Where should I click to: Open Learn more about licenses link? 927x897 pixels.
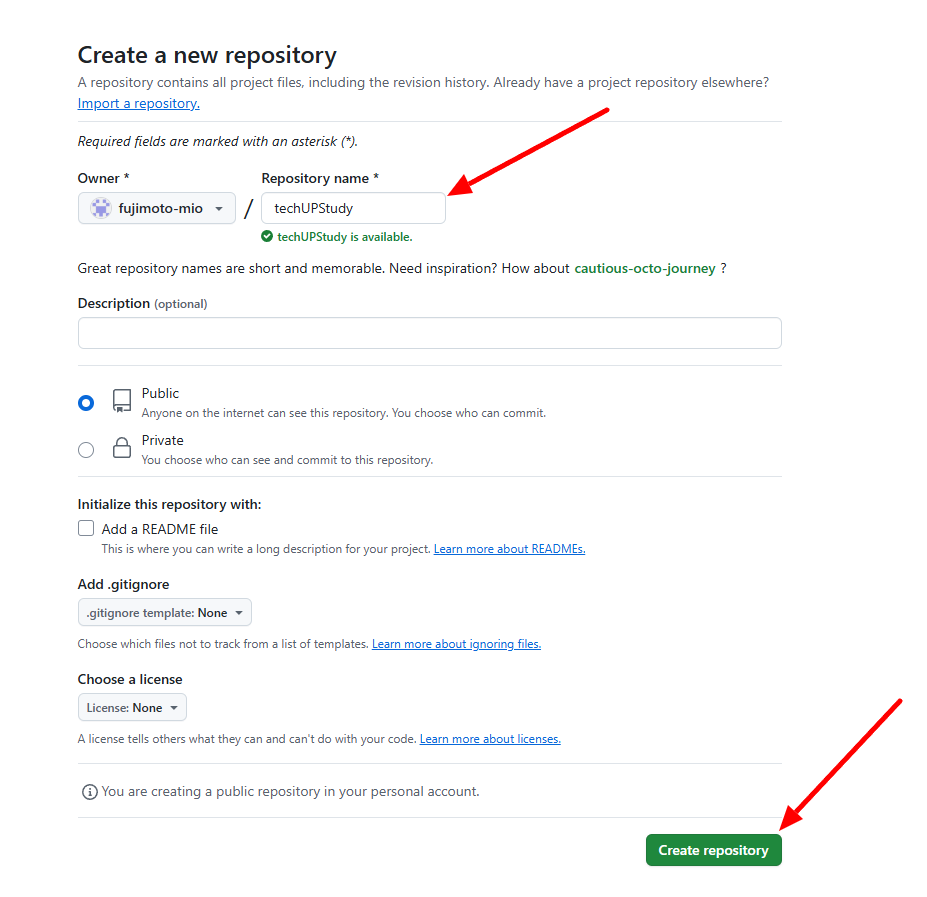click(x=490, y=739)
